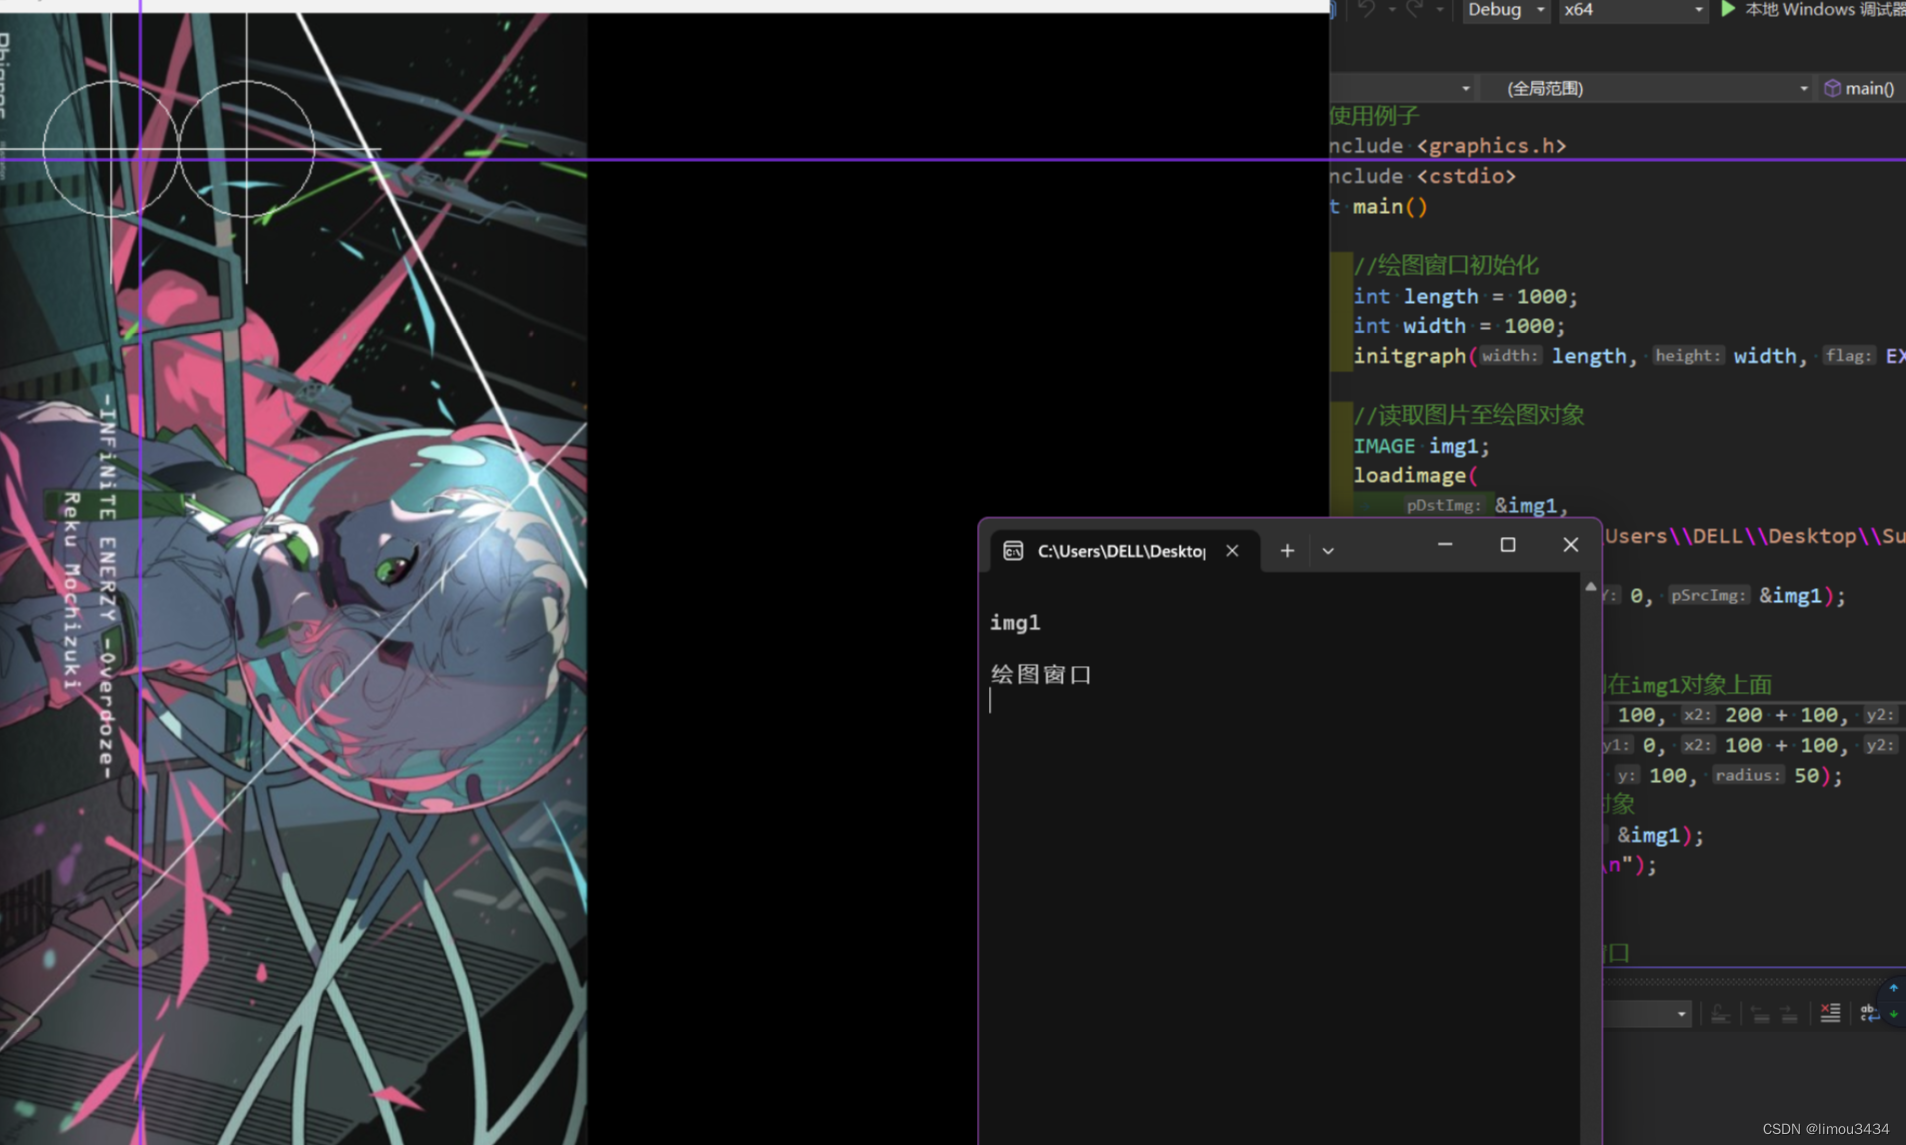
Task: Click 'IMAGE img1;' declaration line
Action: point(1421,446)
